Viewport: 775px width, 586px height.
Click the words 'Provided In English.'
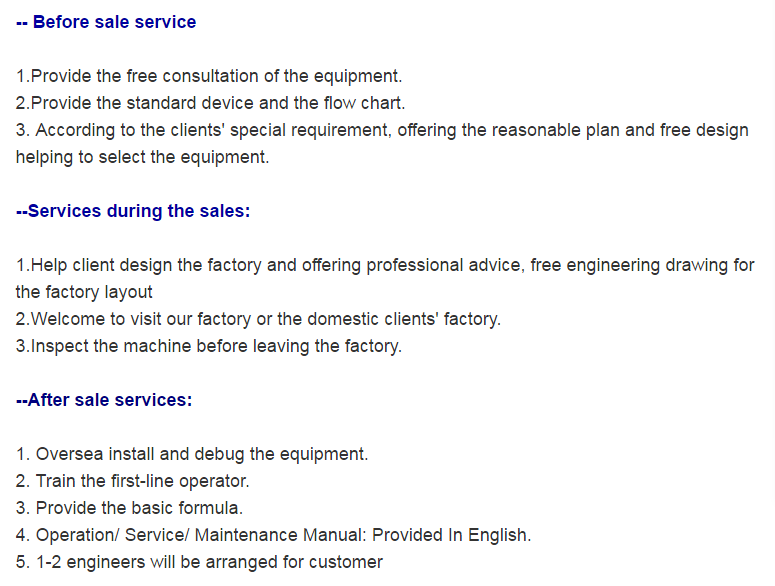451,535
